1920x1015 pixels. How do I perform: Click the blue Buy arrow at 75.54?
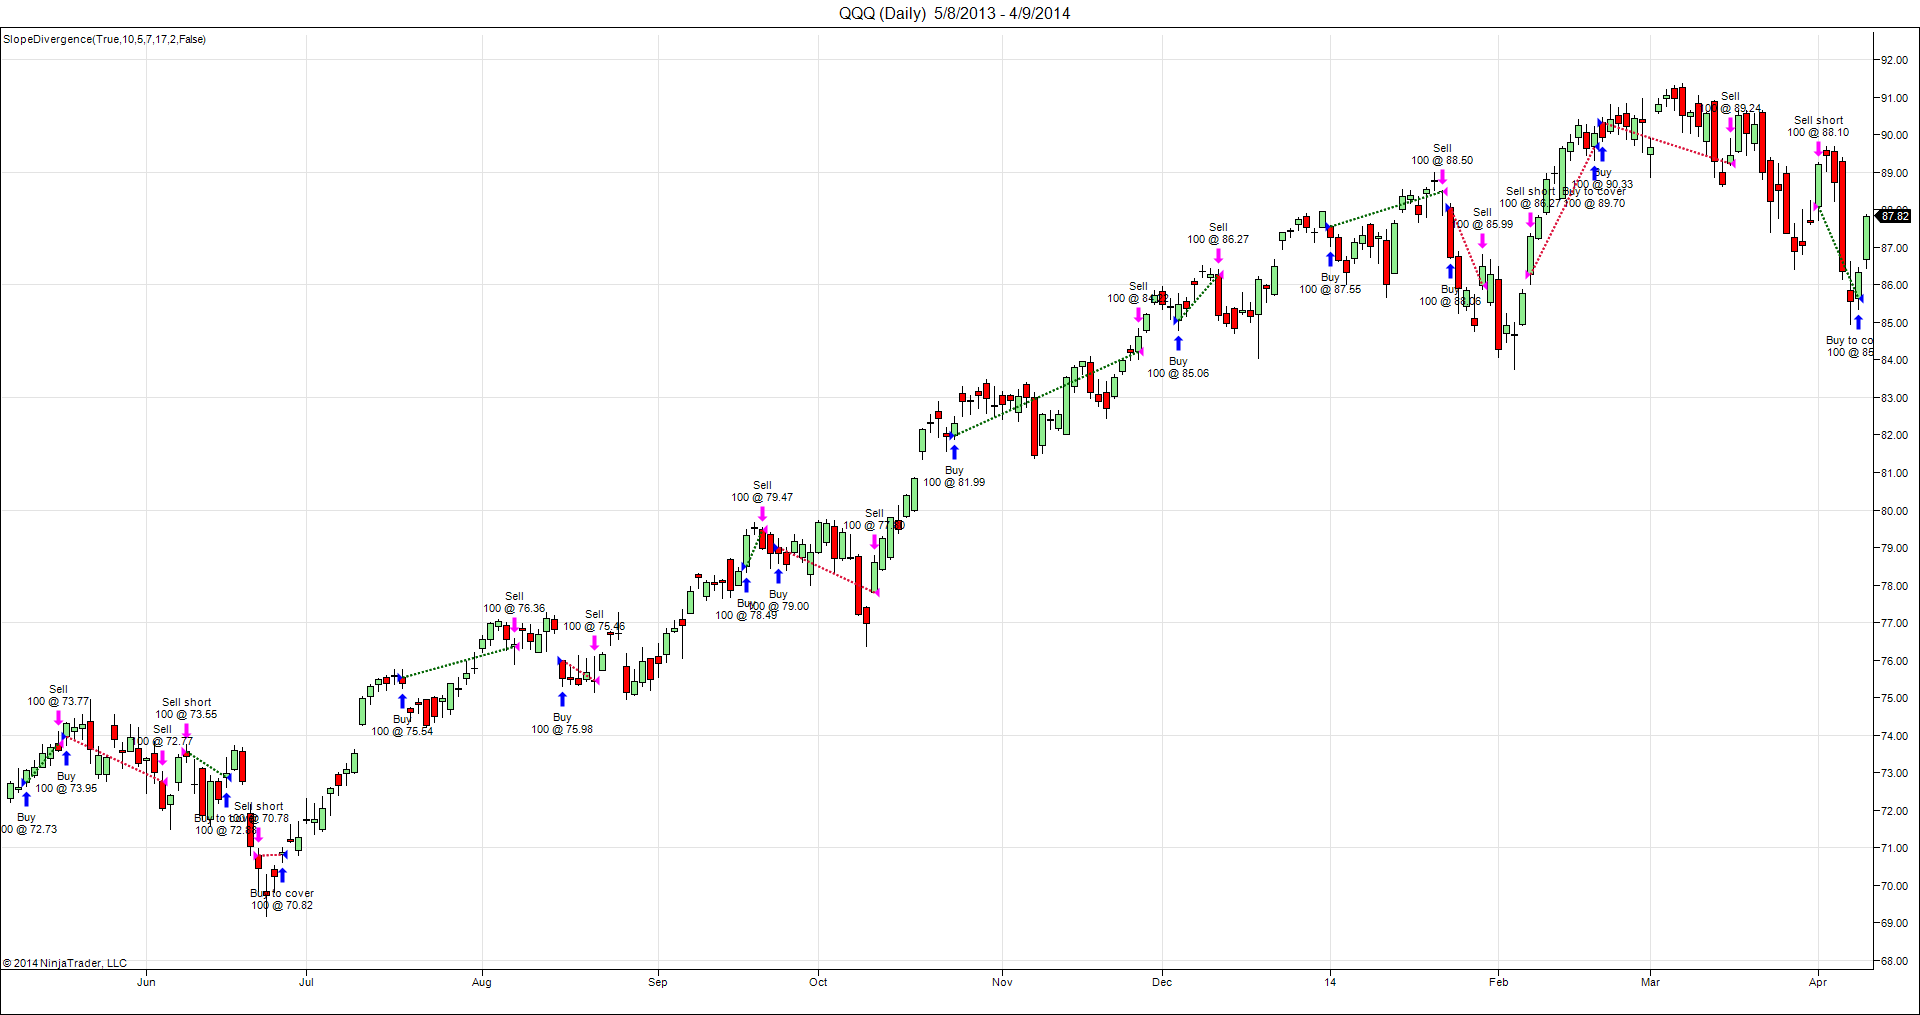402,701
